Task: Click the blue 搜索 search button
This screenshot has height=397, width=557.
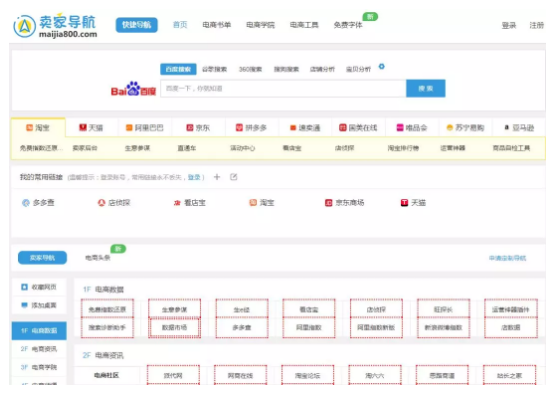Action: coord(426,88)
